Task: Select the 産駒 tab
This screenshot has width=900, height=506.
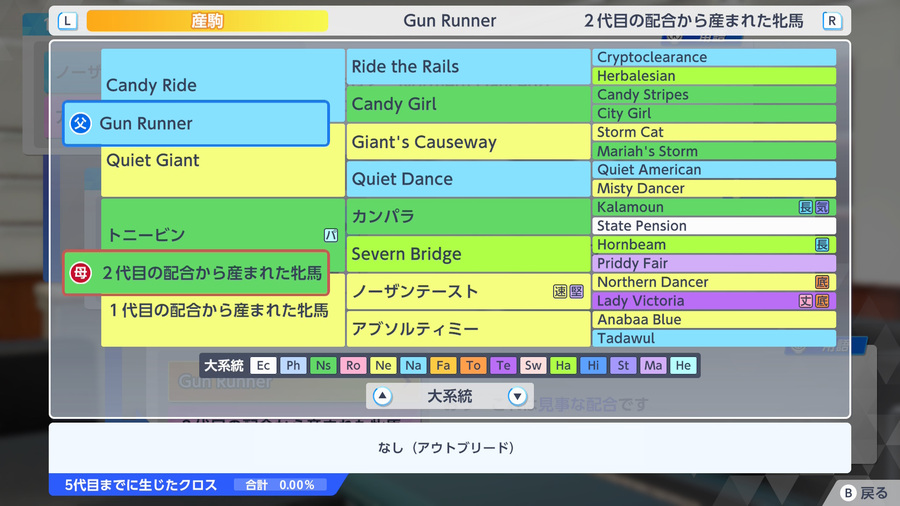Action: [207, 21]
